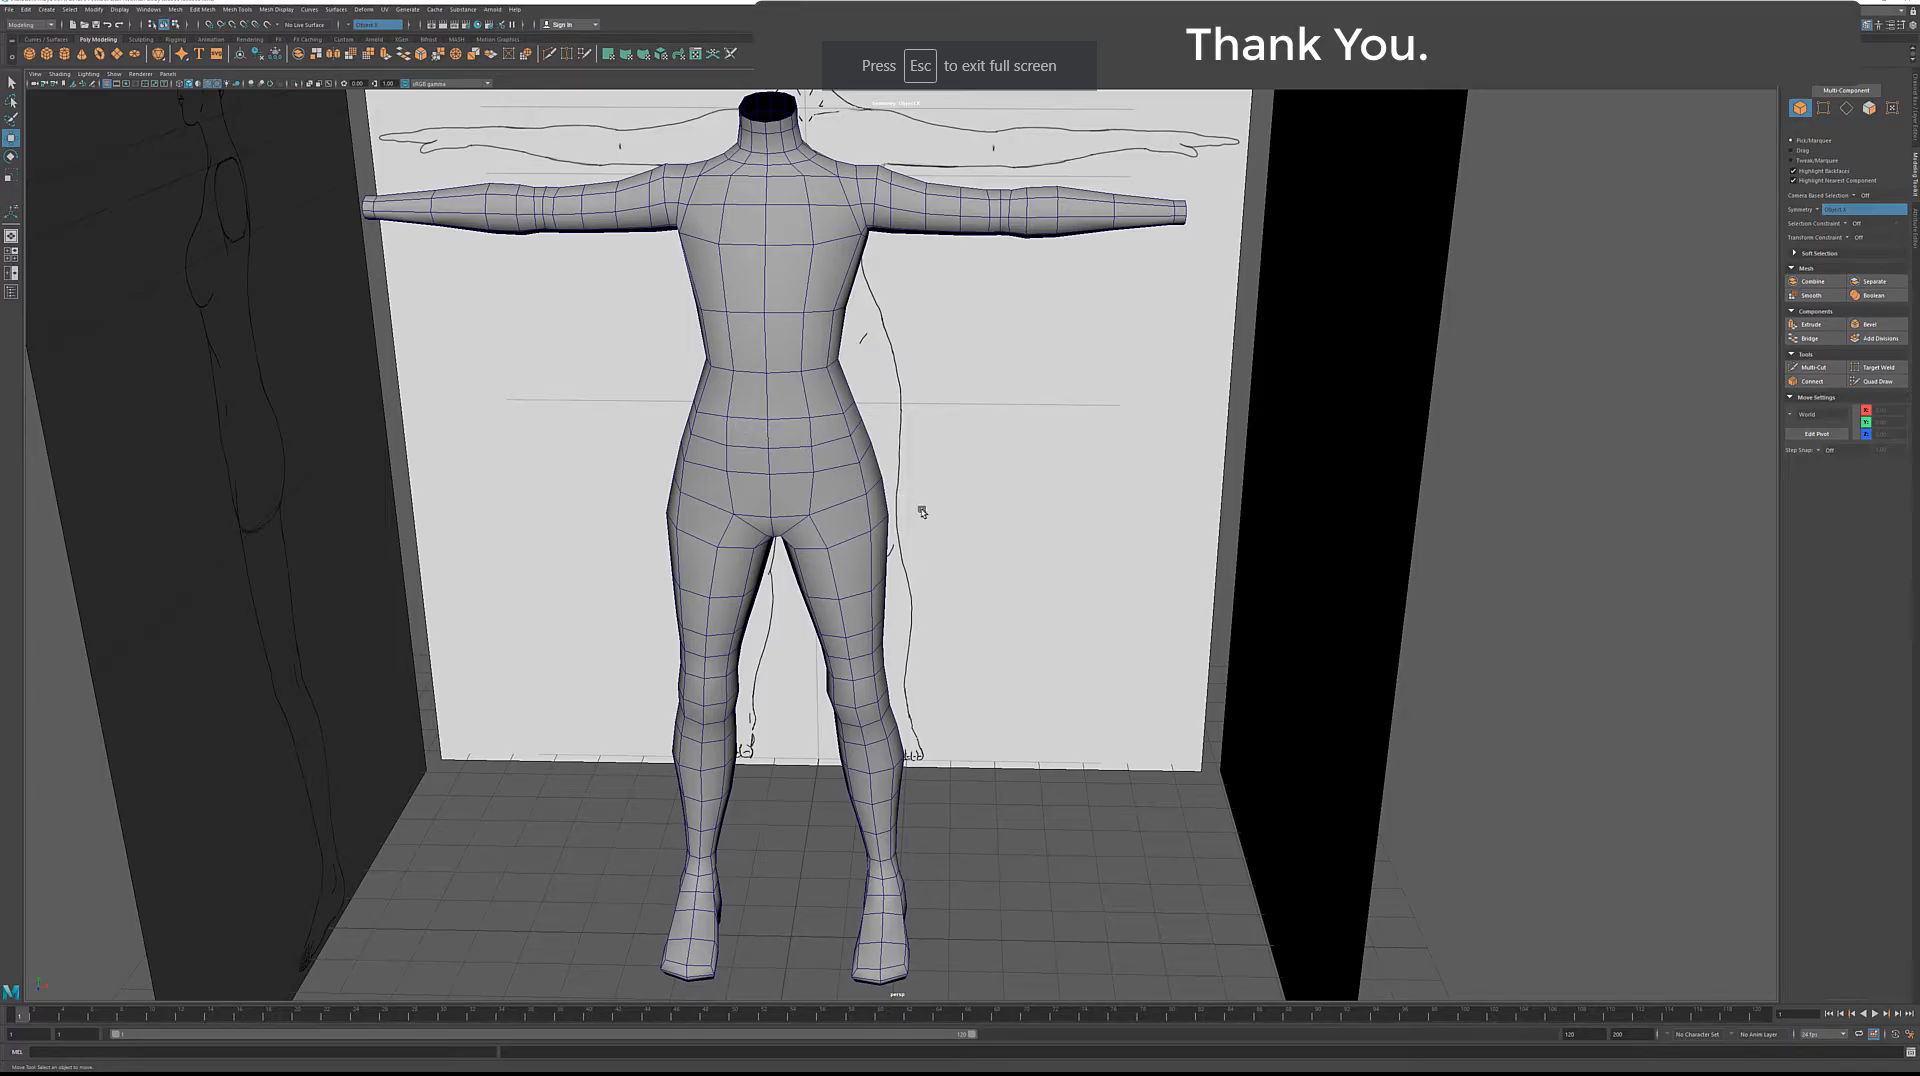
Task: Click Multi-Cut in Modeling Toolkit
Action: (x=1814, y=367)
